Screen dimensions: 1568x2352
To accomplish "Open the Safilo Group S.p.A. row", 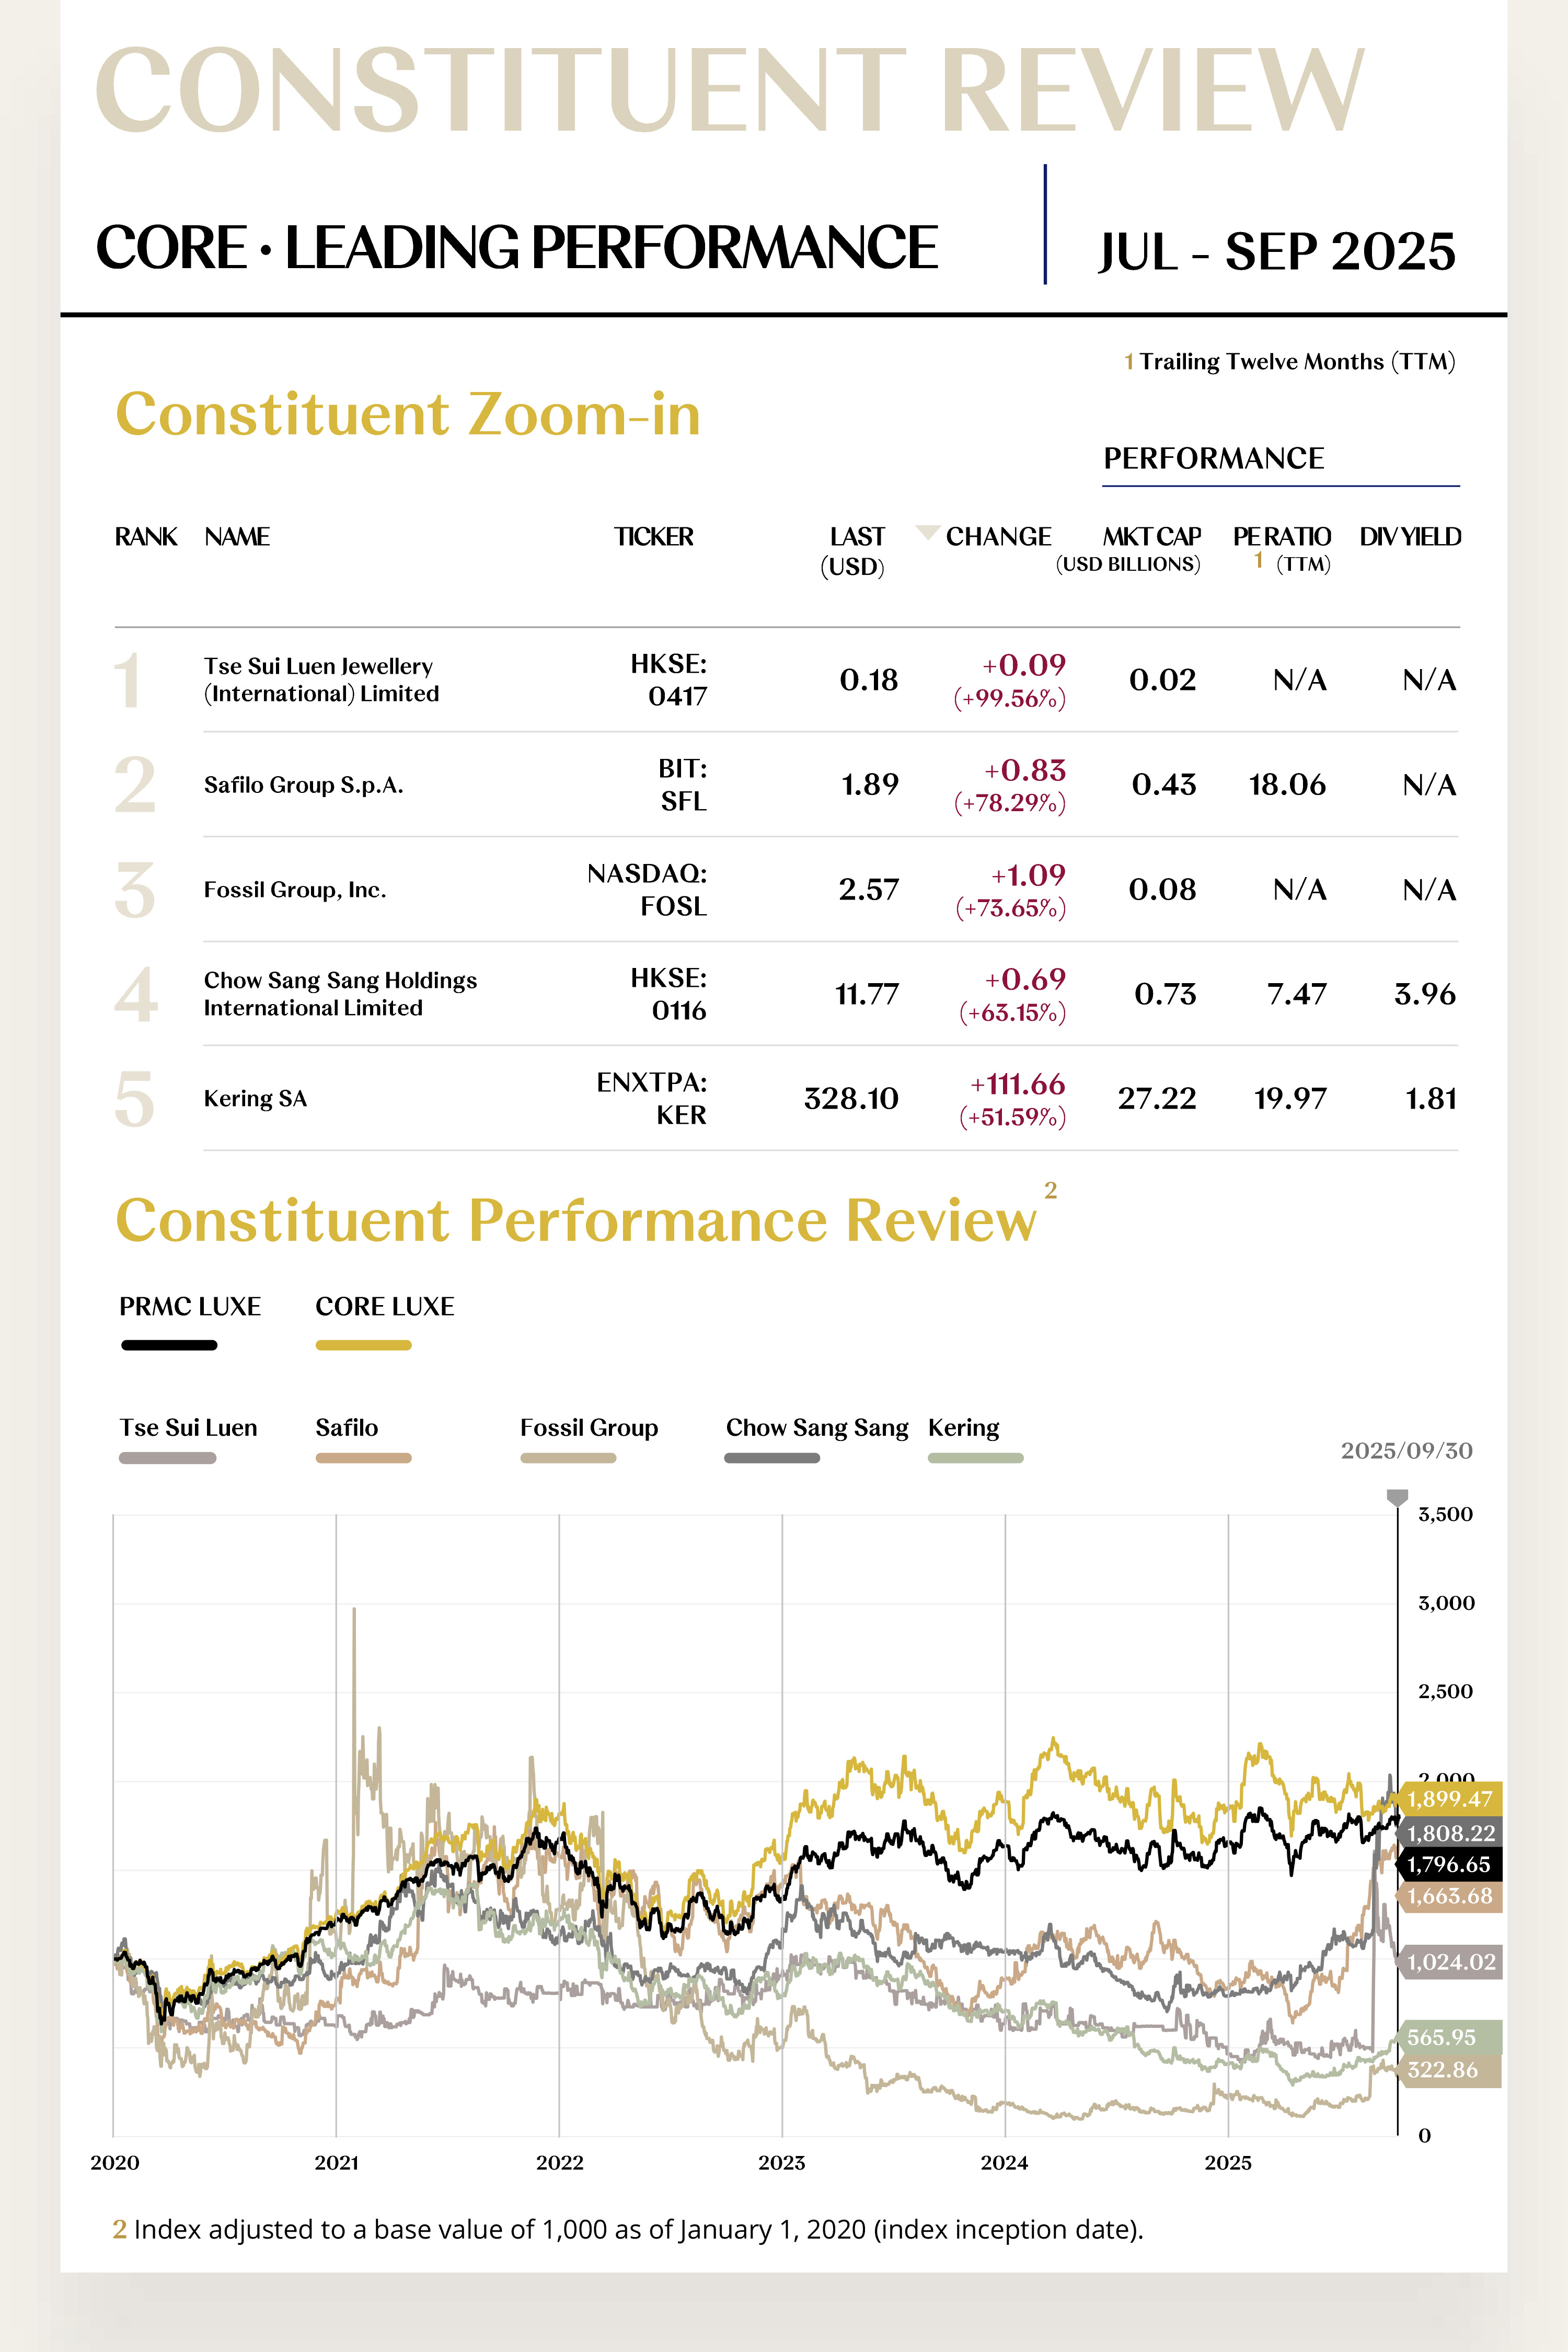I will (303, 785).
